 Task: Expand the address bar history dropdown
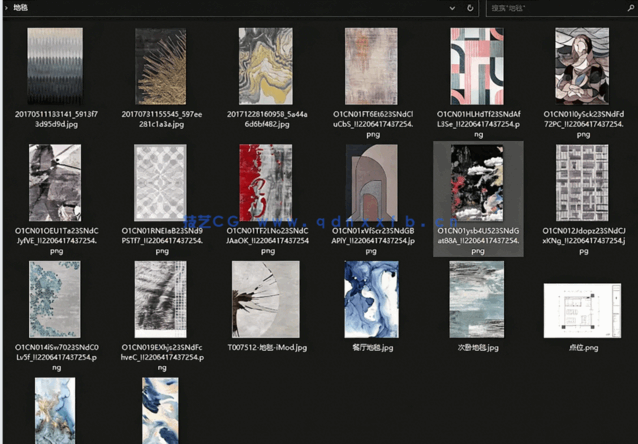pos(452,8)
